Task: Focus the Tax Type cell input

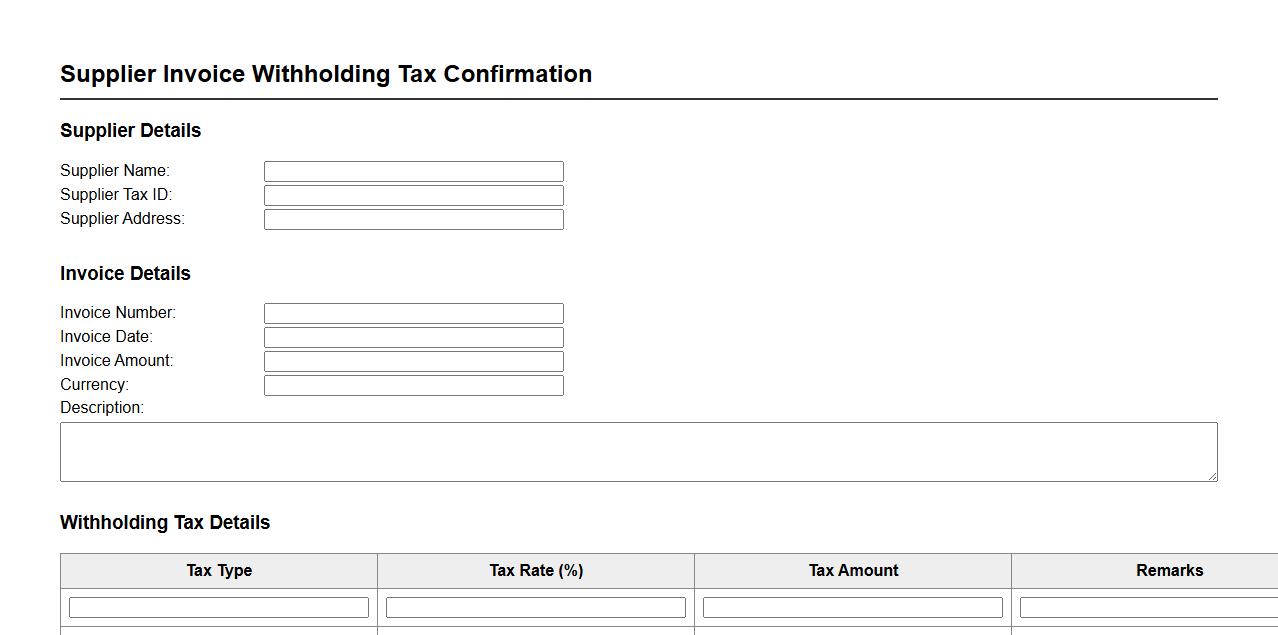Action: (x=219, y=607)
